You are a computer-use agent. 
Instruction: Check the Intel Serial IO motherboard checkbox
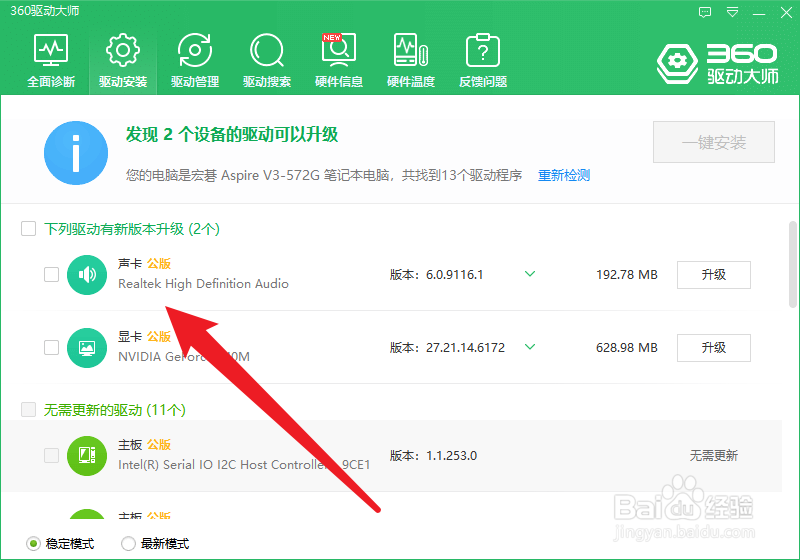tap(52, 455)
